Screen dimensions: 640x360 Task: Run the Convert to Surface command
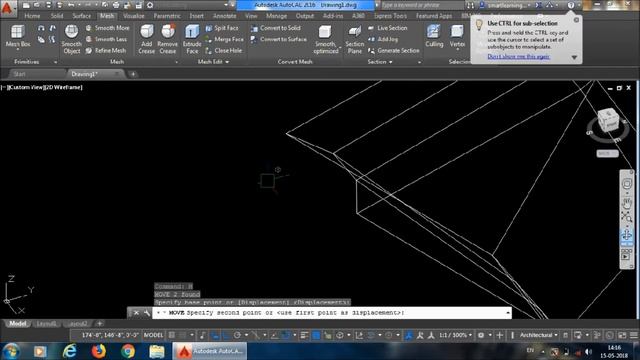[x=279, y=39]
